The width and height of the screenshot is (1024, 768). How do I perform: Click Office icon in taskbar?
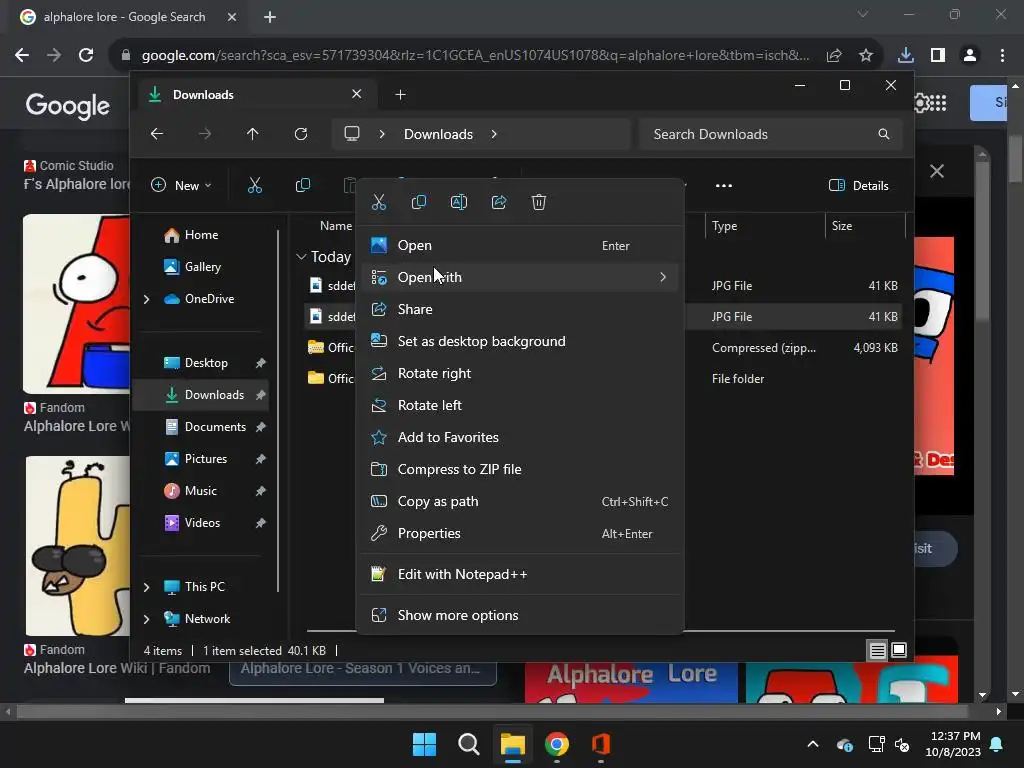pyautogui.click(x=601, y=744)
